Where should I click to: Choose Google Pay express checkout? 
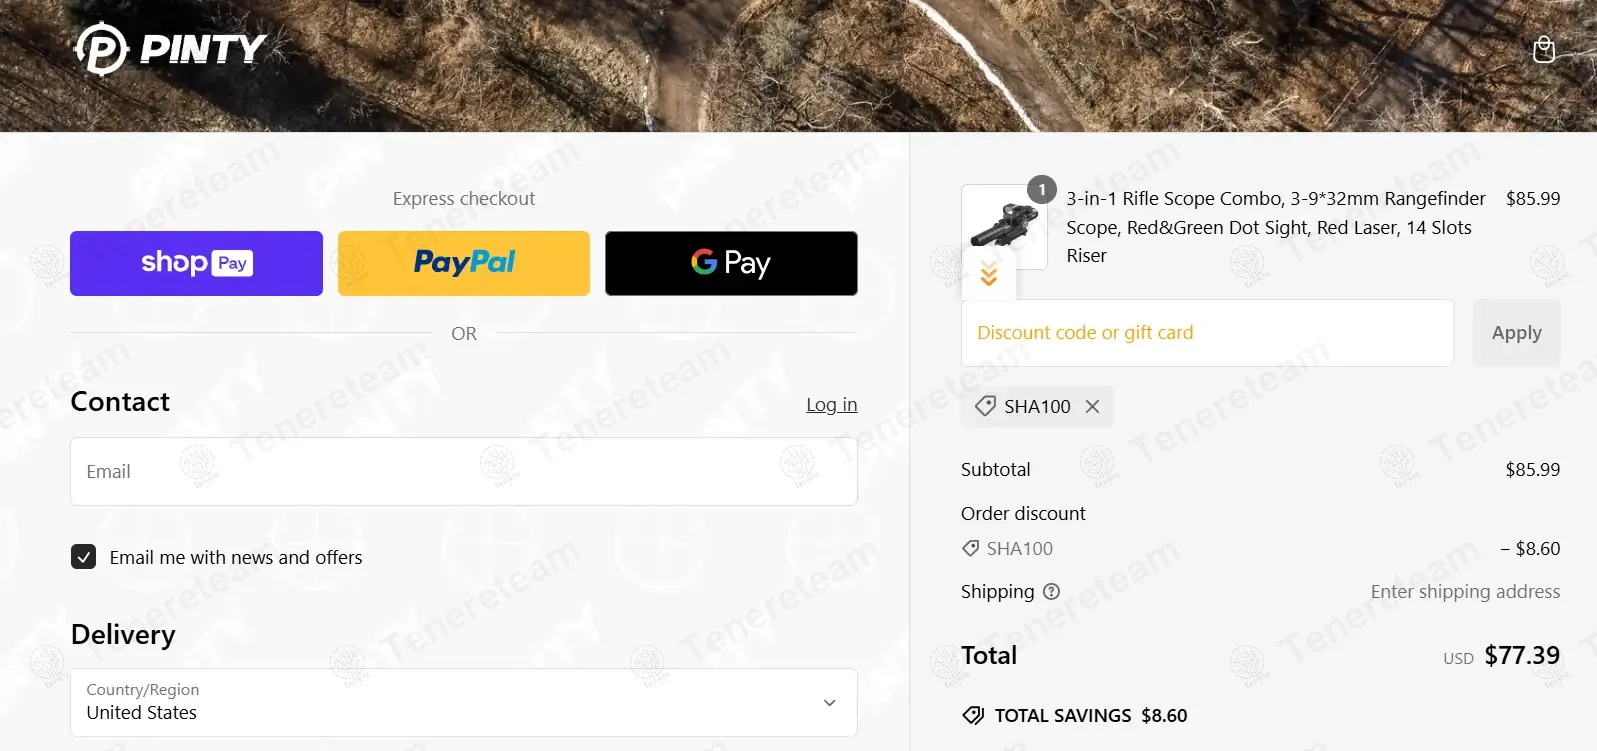click(731, 263)
